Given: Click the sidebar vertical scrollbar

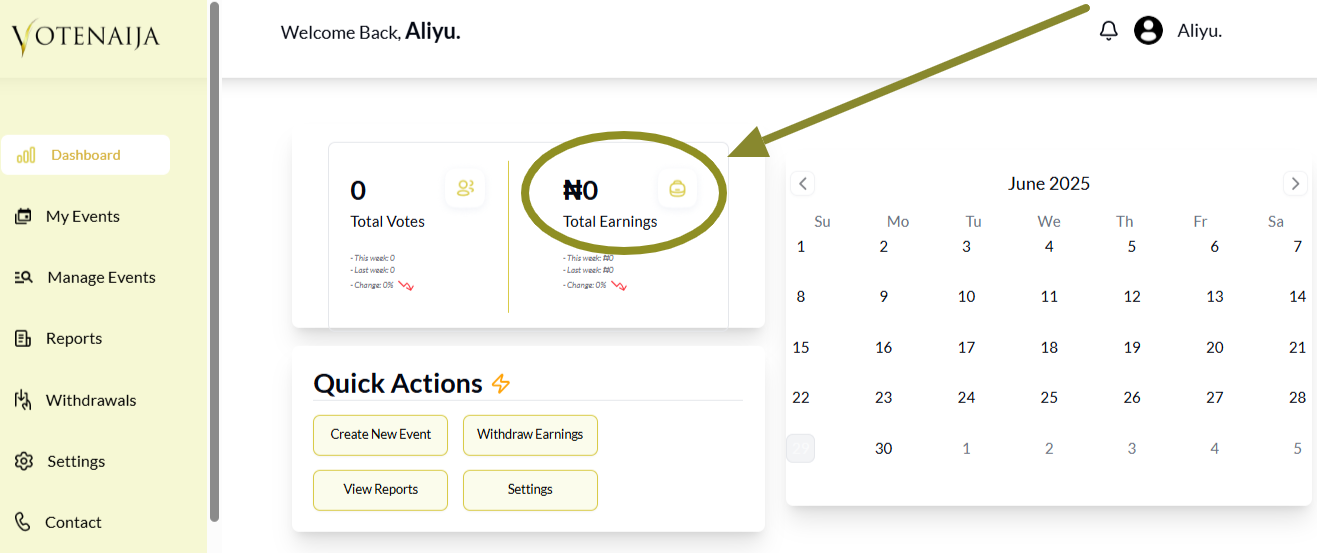Looking at the screenshot, I should tap(214, 260).
